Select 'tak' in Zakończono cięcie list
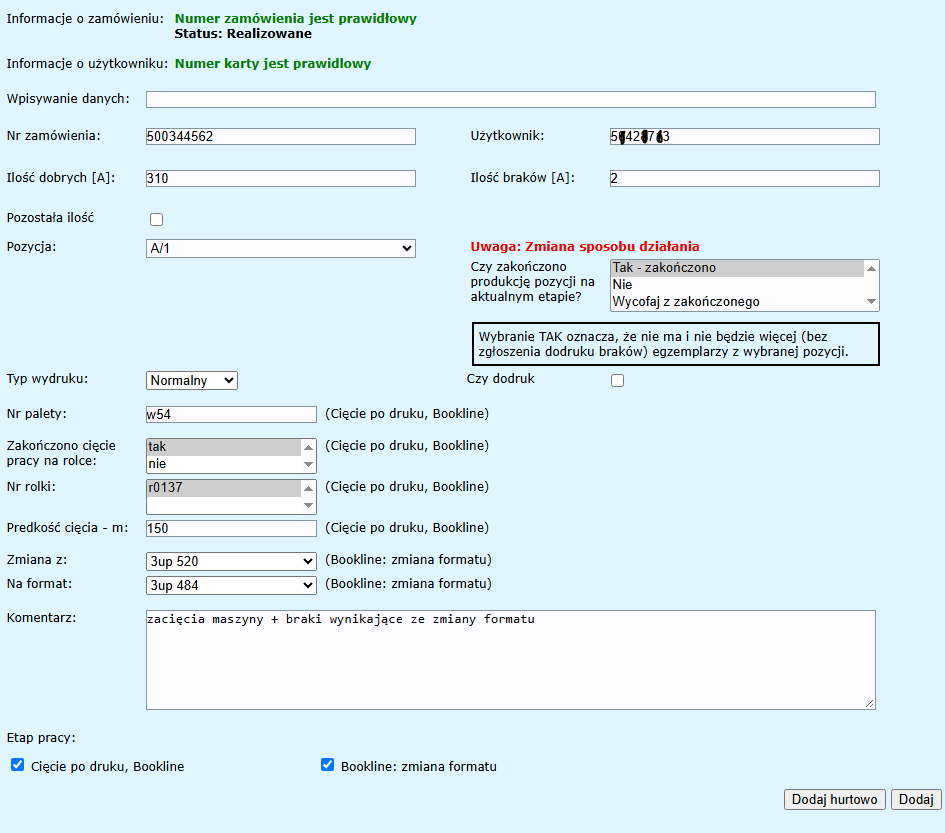 coord(224,447)
